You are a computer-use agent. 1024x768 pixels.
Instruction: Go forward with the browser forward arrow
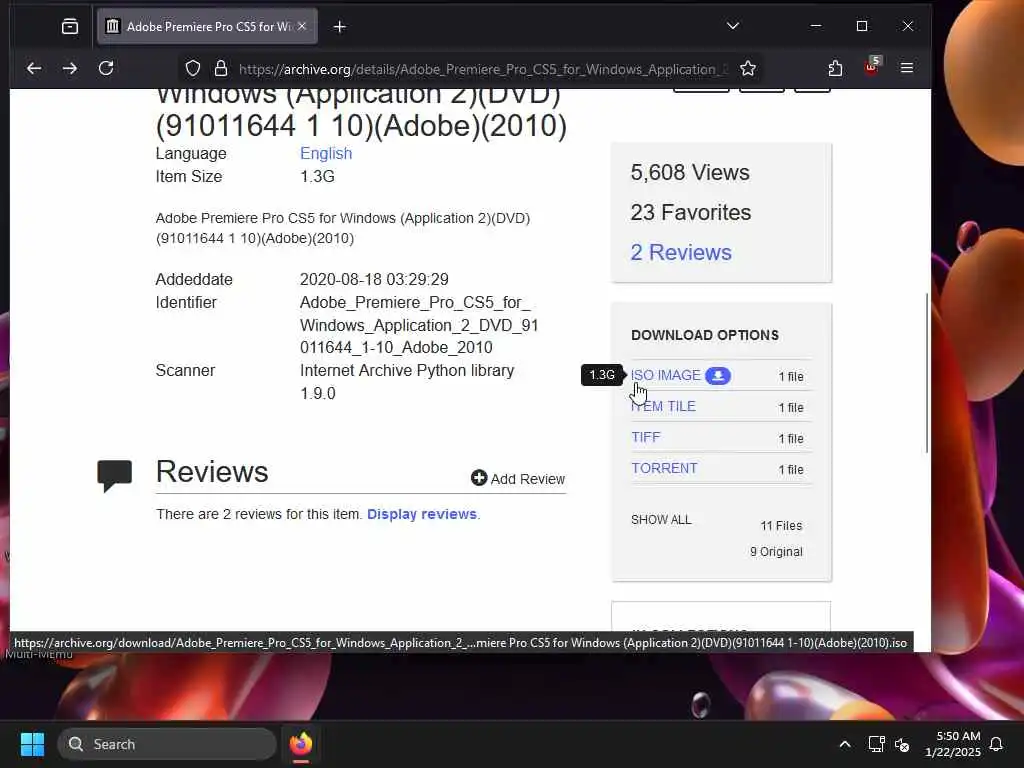coord(70,68)
